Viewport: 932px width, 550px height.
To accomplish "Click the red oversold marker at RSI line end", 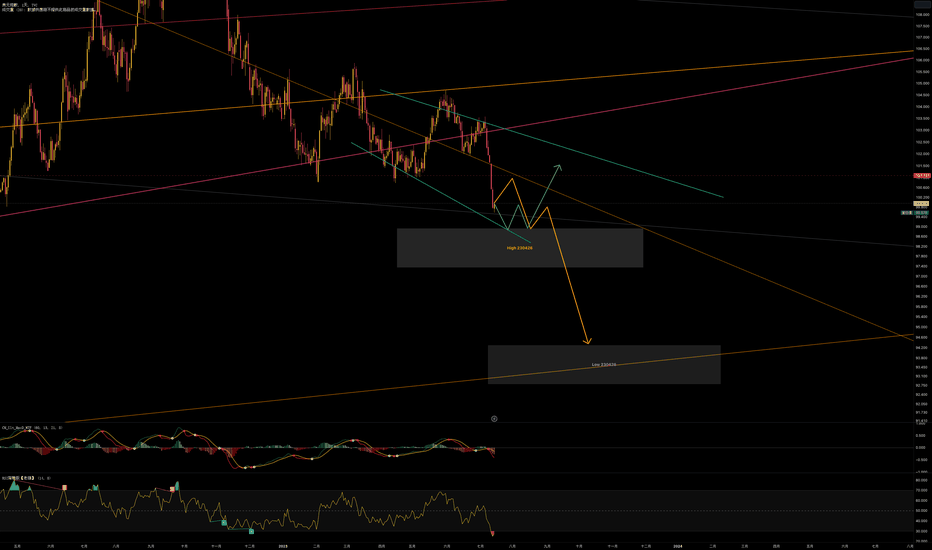I will [493, 533].
